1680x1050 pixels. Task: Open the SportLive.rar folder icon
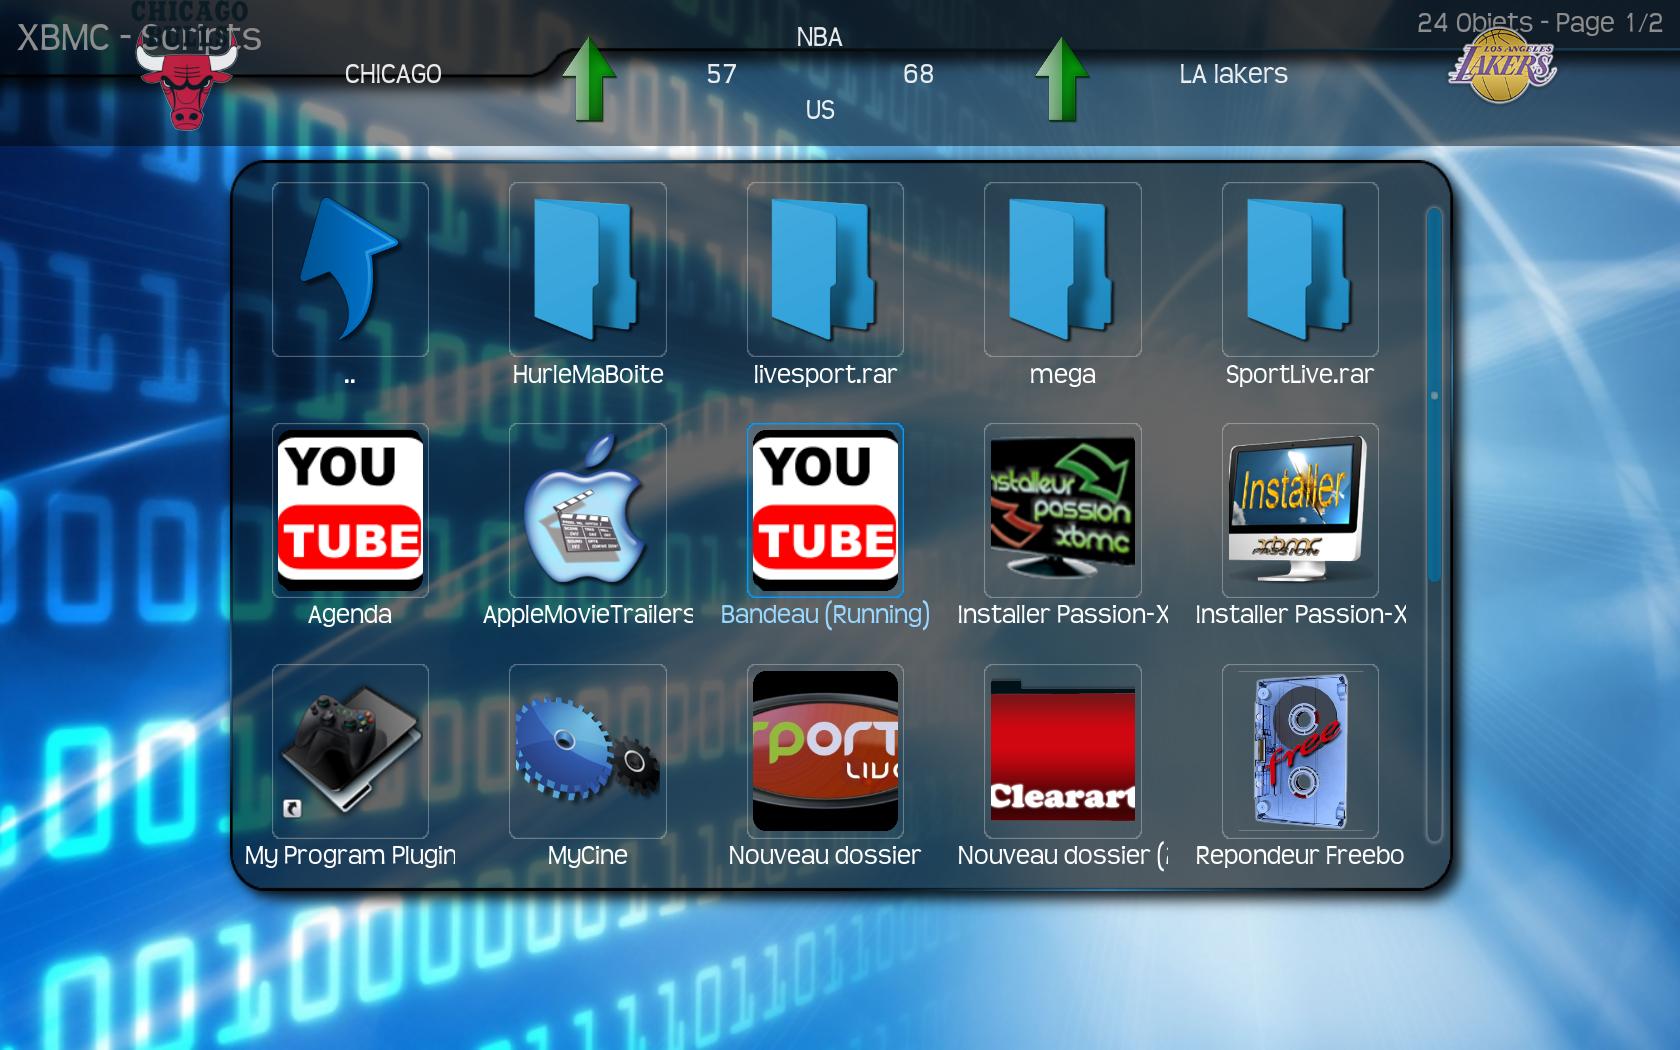1300,269
